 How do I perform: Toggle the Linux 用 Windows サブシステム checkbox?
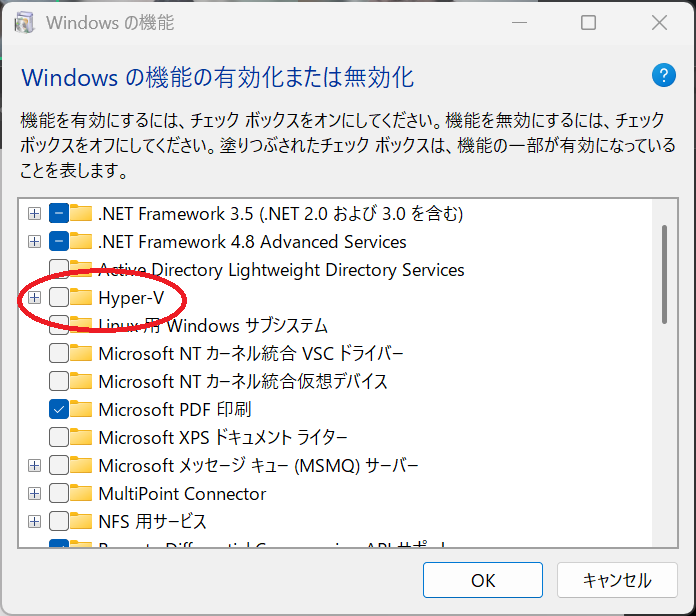point(59,326)
